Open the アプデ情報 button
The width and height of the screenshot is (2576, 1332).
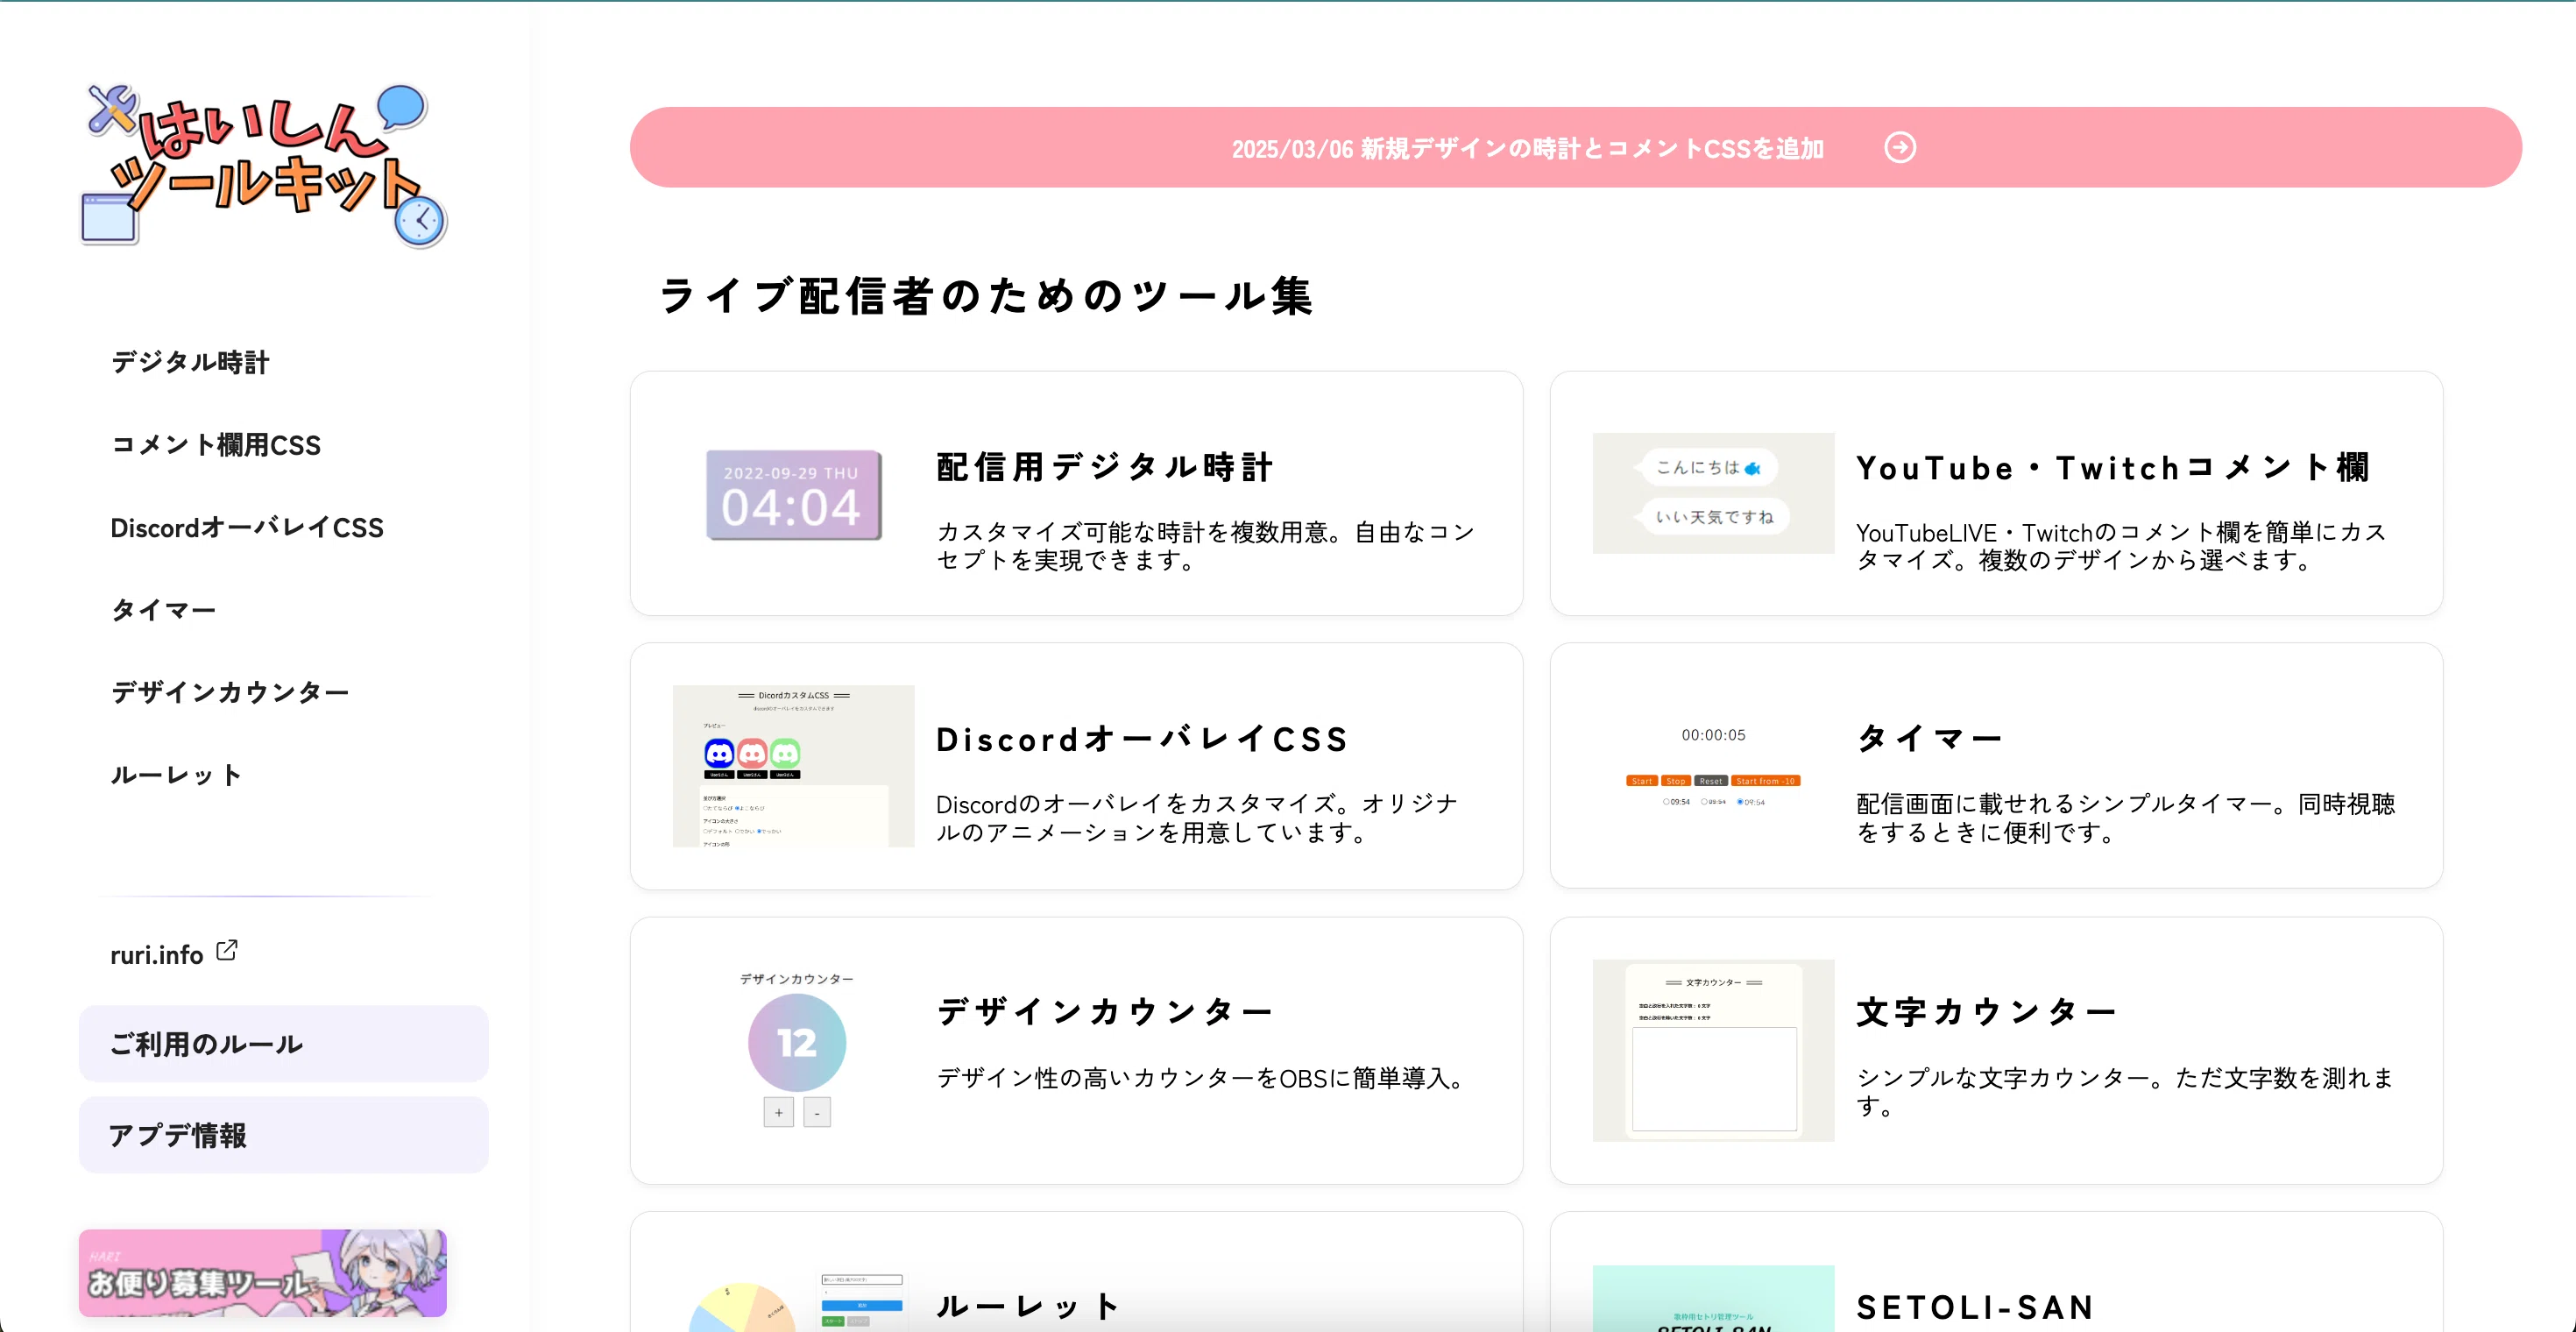coord(284,1135)
